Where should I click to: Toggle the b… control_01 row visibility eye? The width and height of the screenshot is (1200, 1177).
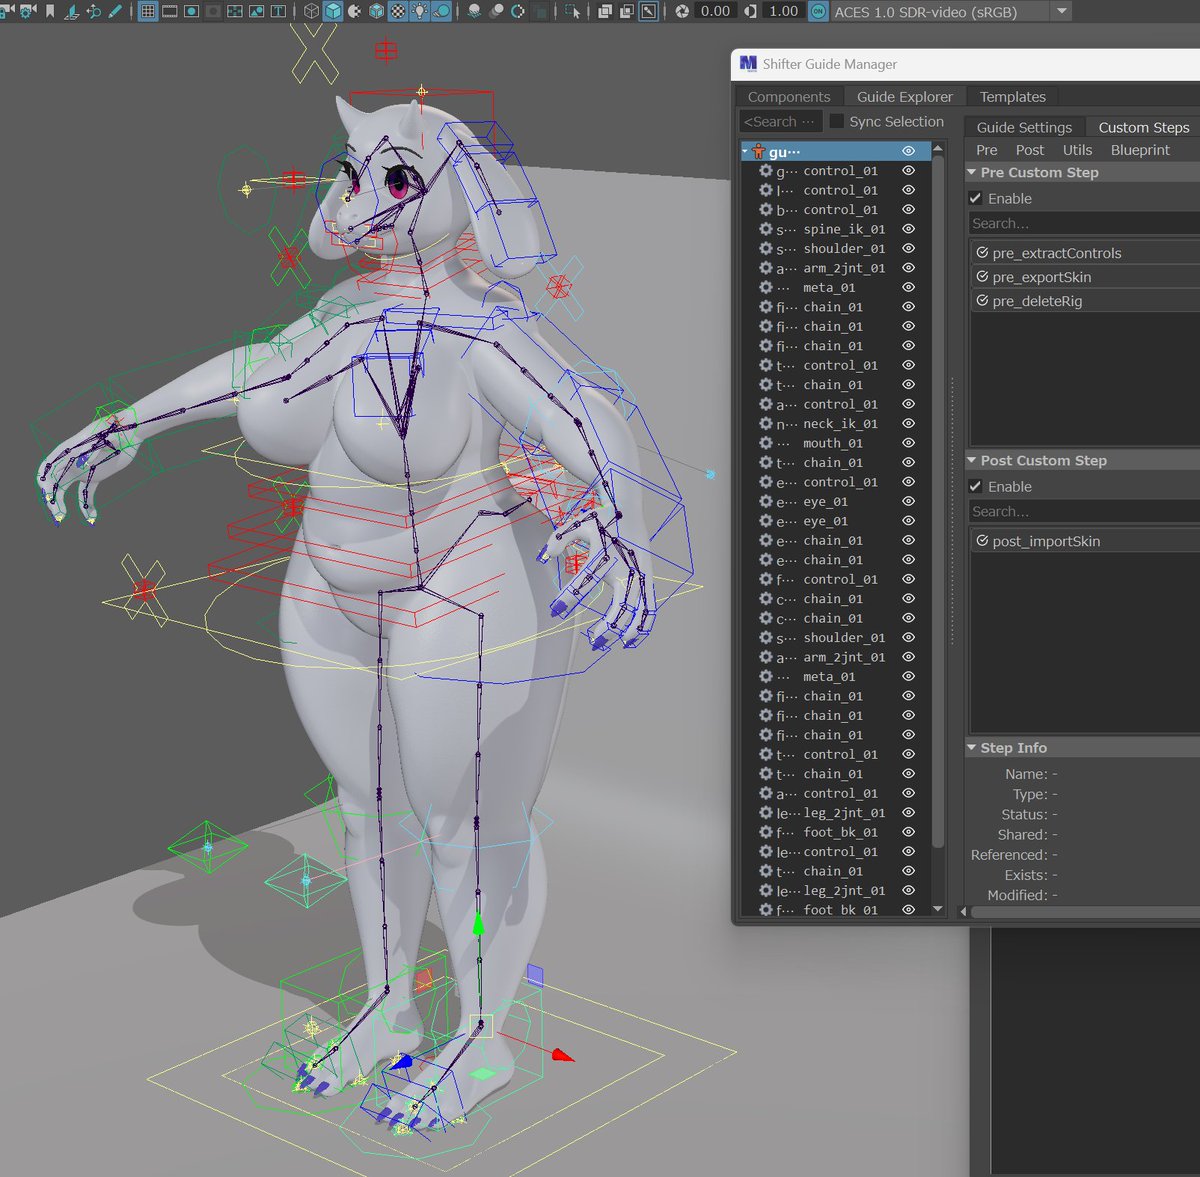click(x=908, y=210)
